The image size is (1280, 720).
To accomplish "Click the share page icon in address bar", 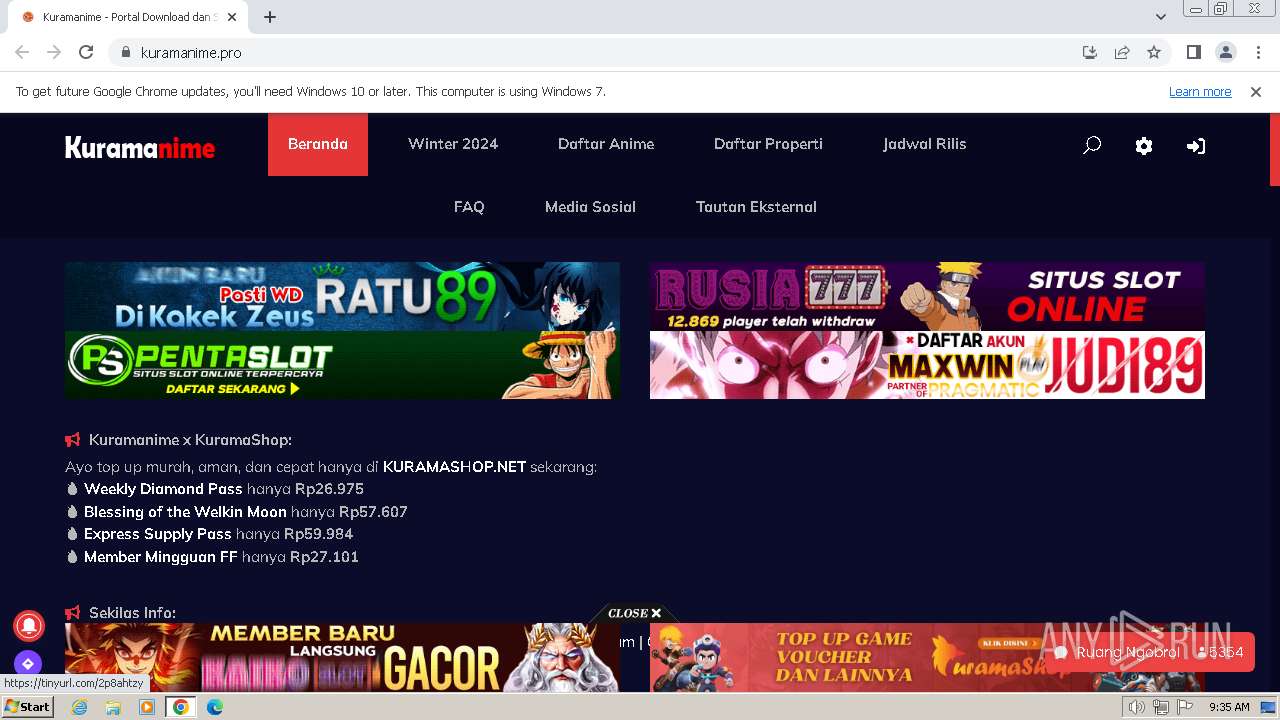I will pyautogui.click(x=1122, y=52).
